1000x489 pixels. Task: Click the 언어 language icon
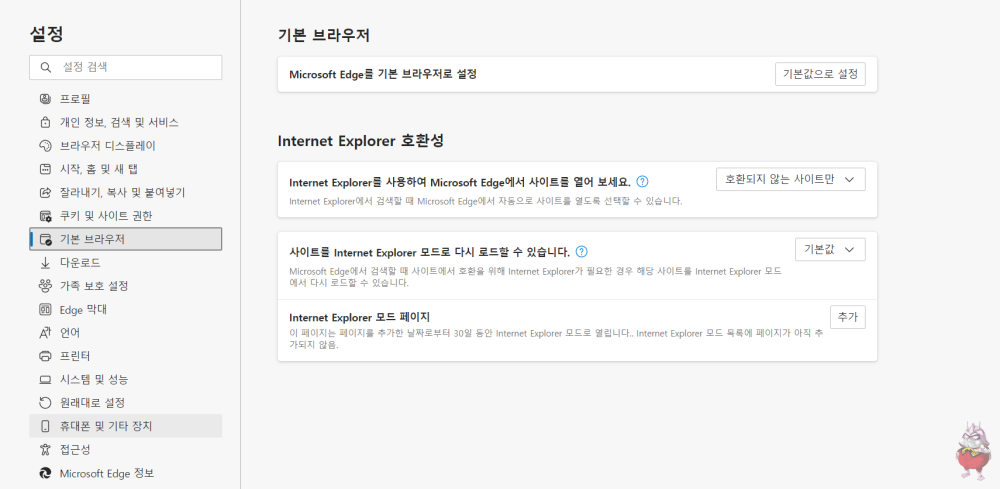(45, 333)
